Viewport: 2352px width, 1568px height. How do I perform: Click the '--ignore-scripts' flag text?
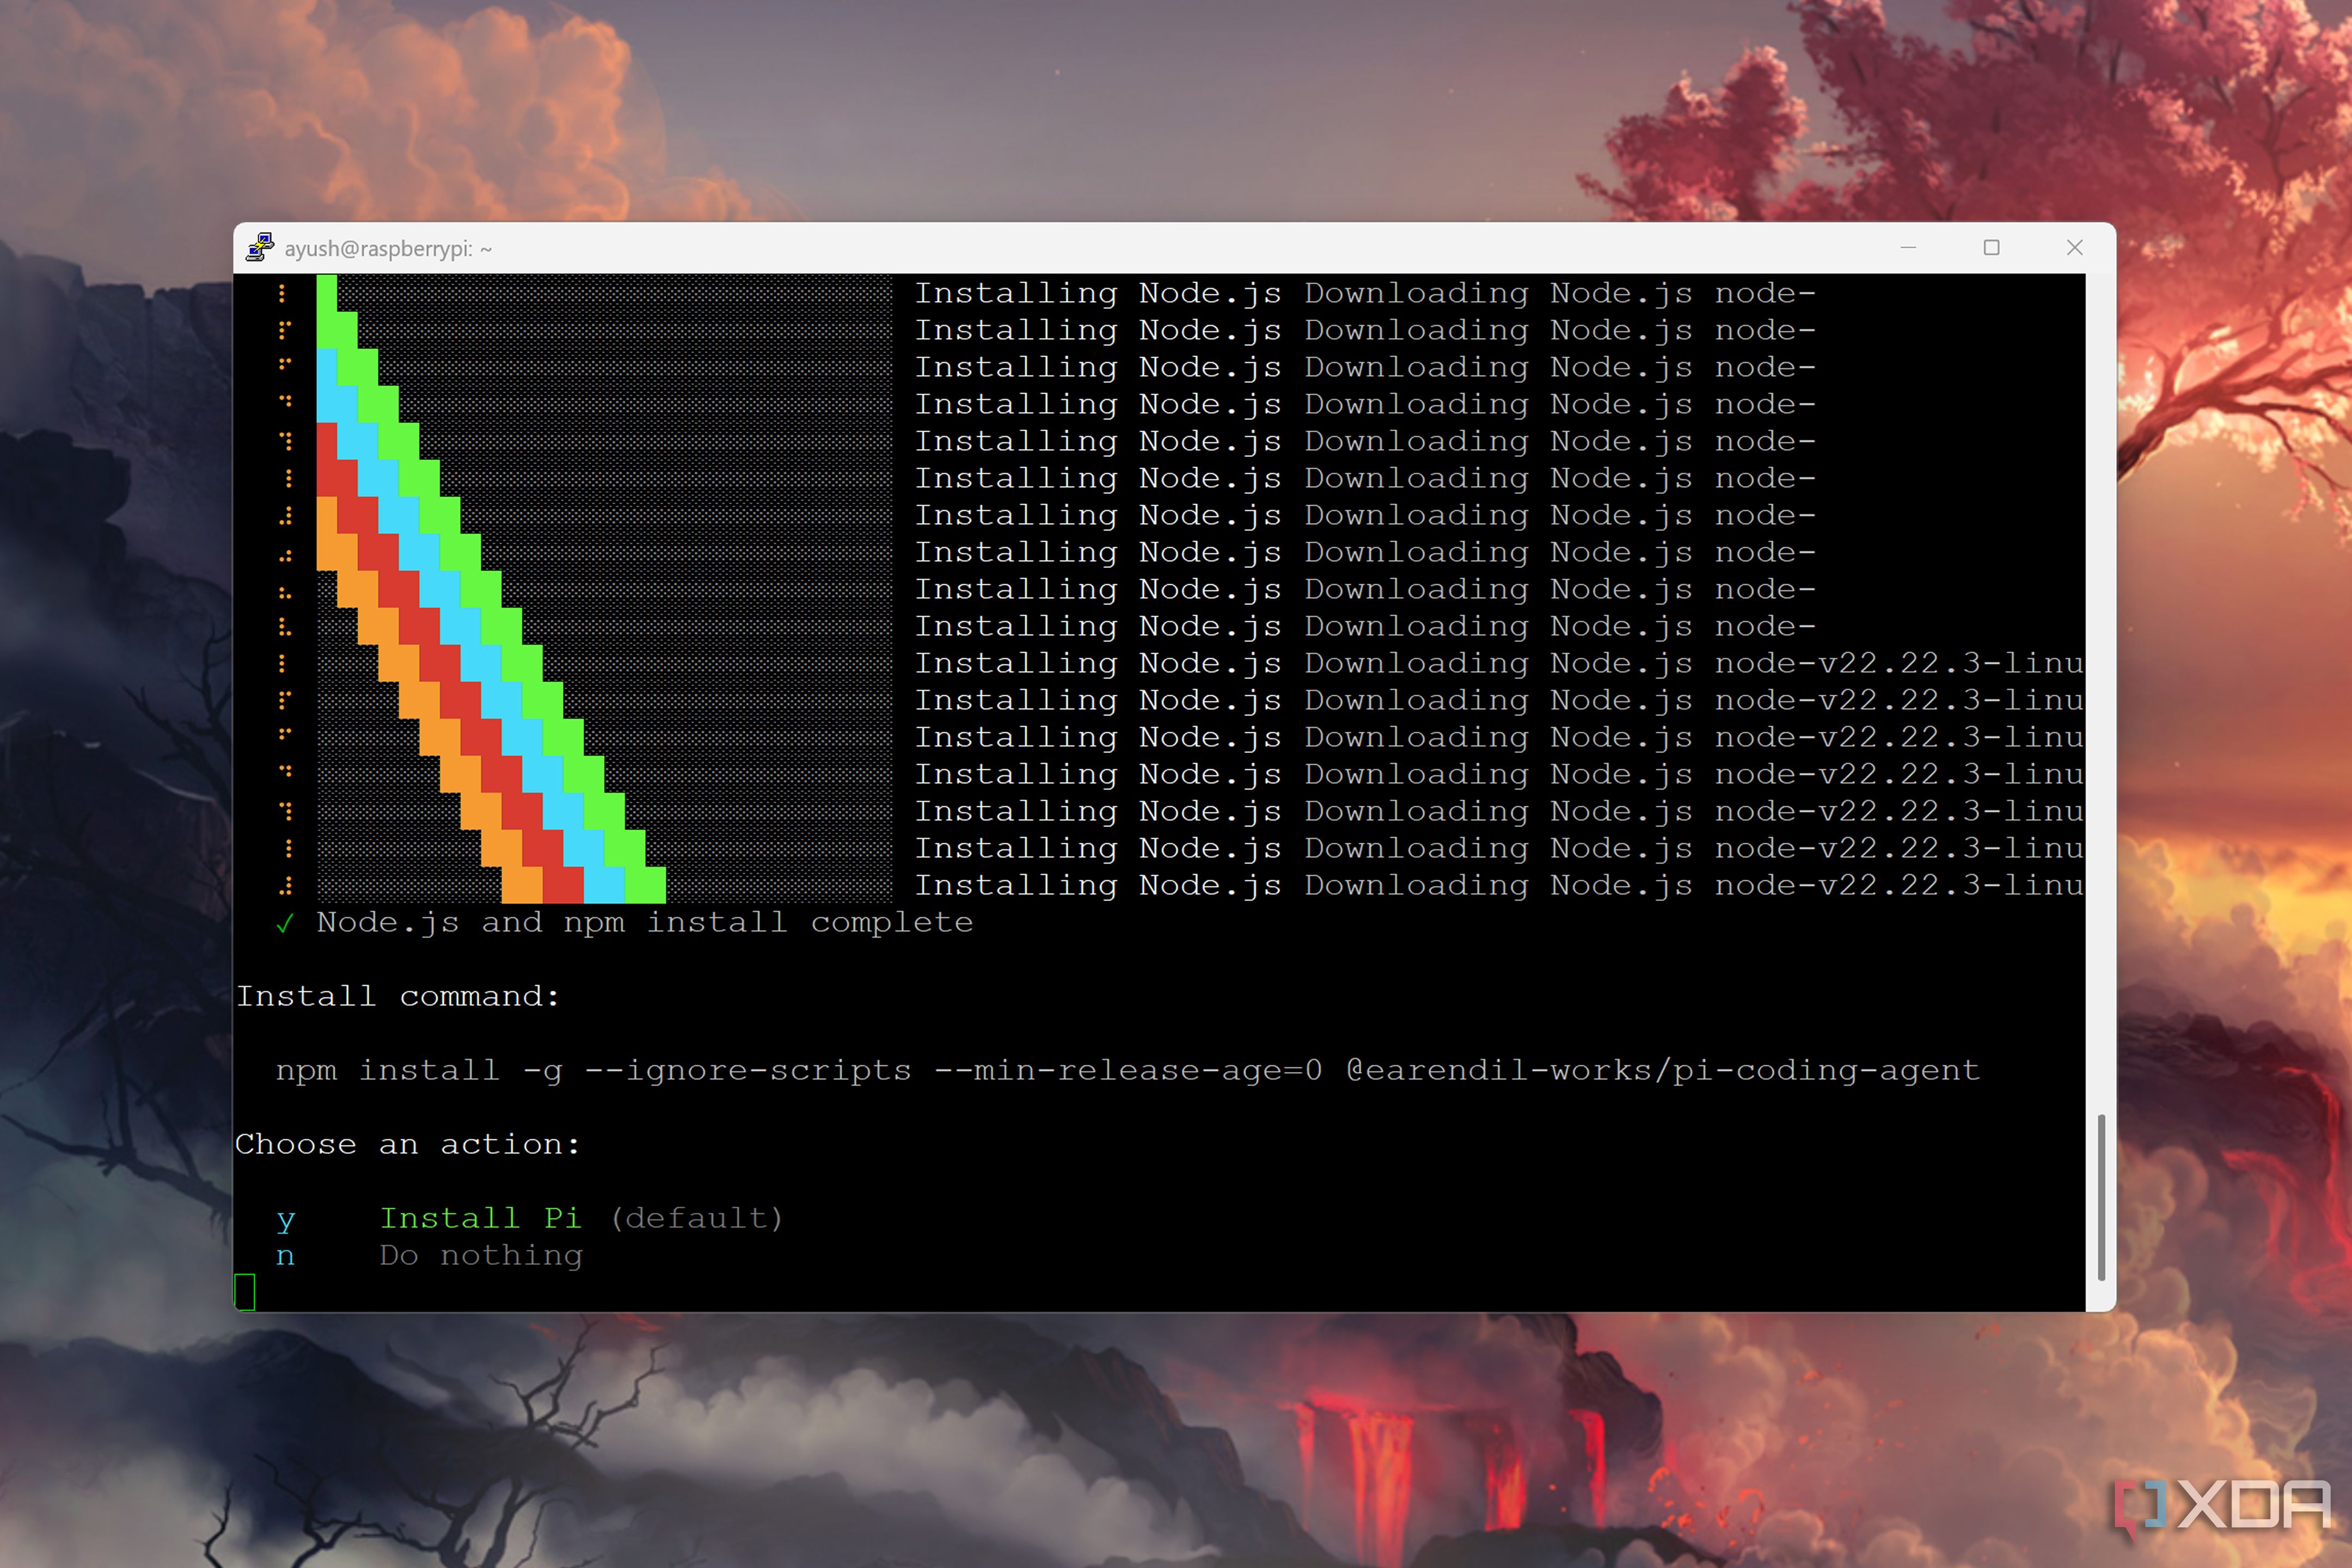[747, 1070]
